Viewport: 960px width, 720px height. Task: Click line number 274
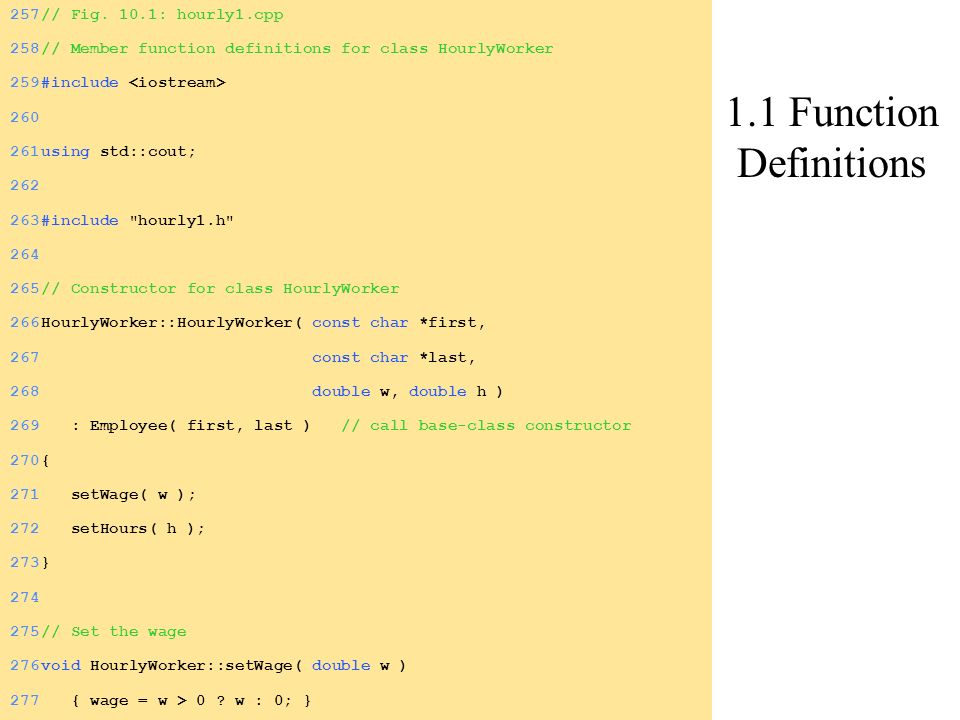click(24, 597)
